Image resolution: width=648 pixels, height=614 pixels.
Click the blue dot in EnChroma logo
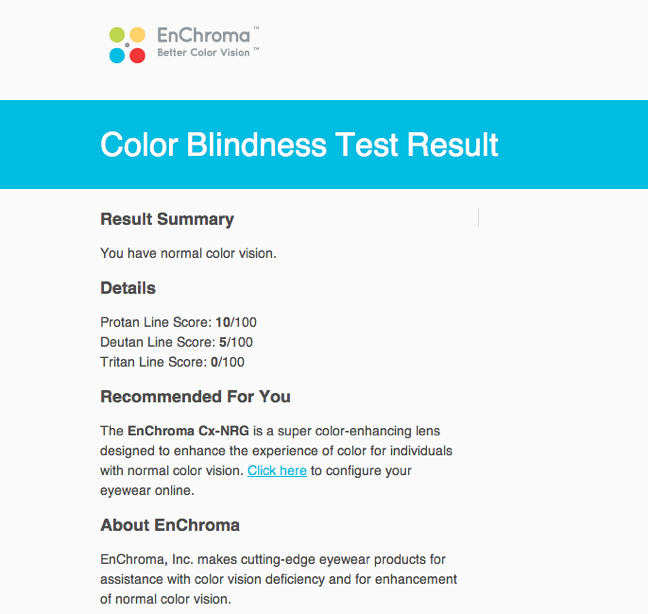[x=117, y=55]
